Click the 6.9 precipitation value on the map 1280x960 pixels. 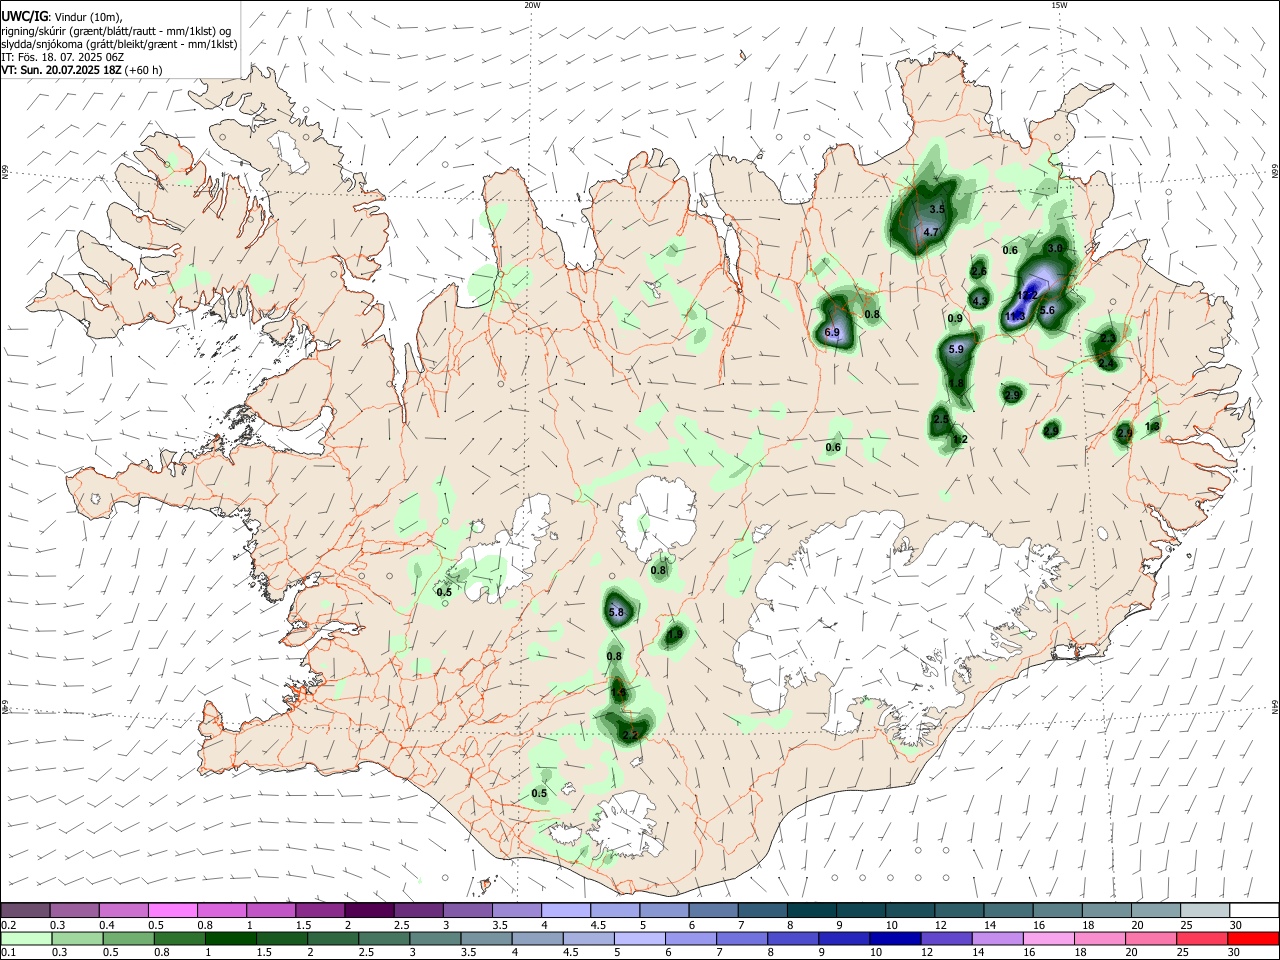coord(832,332)
